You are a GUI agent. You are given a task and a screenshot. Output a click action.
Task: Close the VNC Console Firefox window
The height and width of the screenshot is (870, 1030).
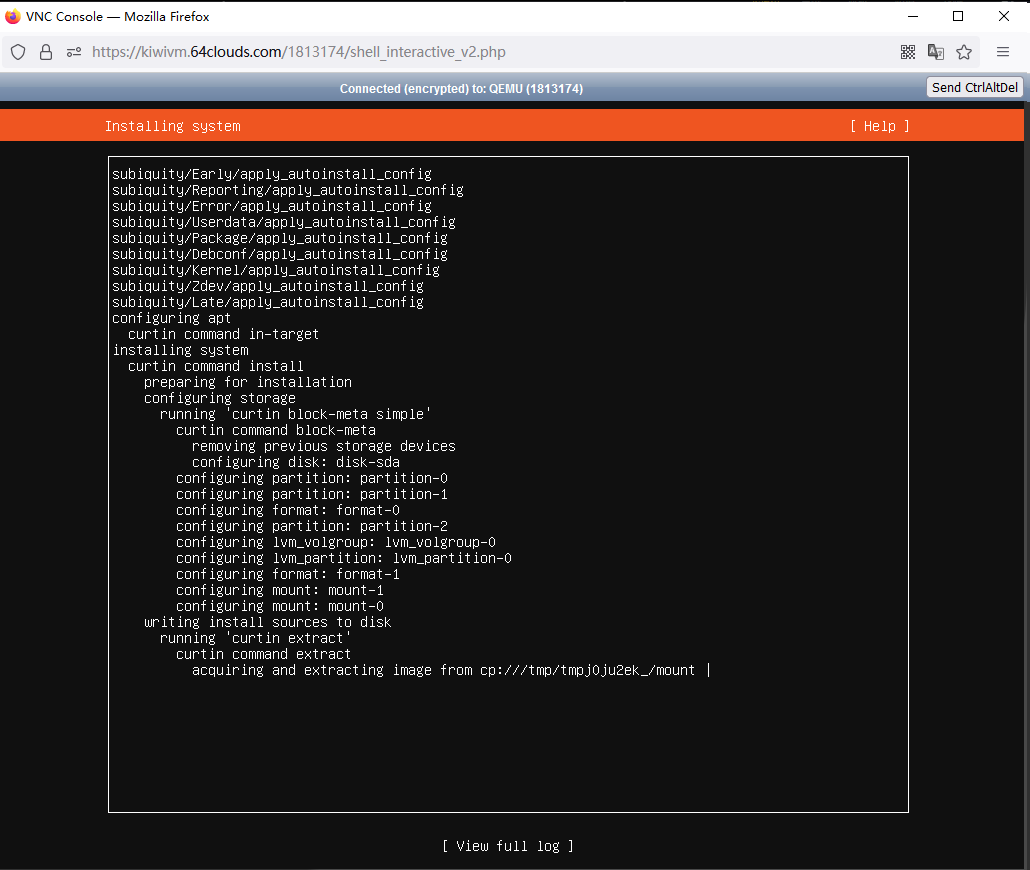(1004, 17)
